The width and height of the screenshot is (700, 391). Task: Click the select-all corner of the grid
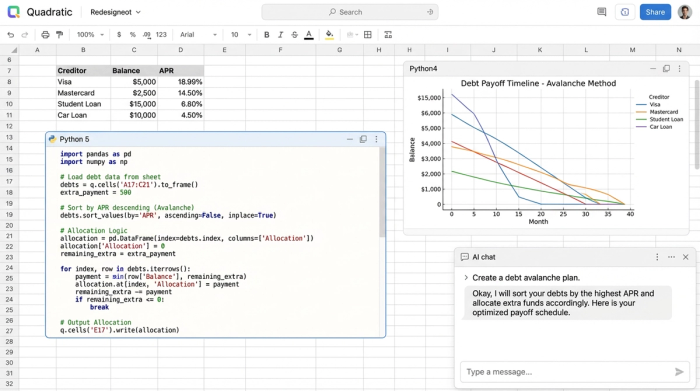point(9,50)
